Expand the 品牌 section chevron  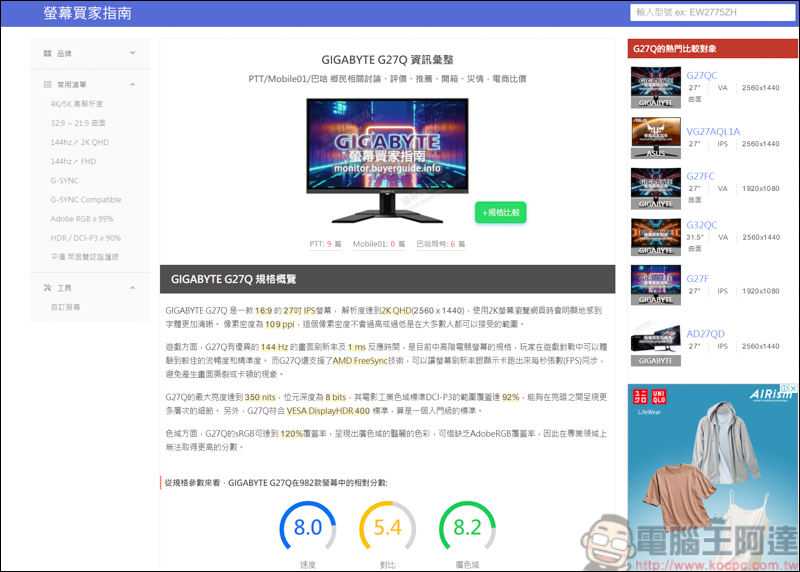(132, 53)
